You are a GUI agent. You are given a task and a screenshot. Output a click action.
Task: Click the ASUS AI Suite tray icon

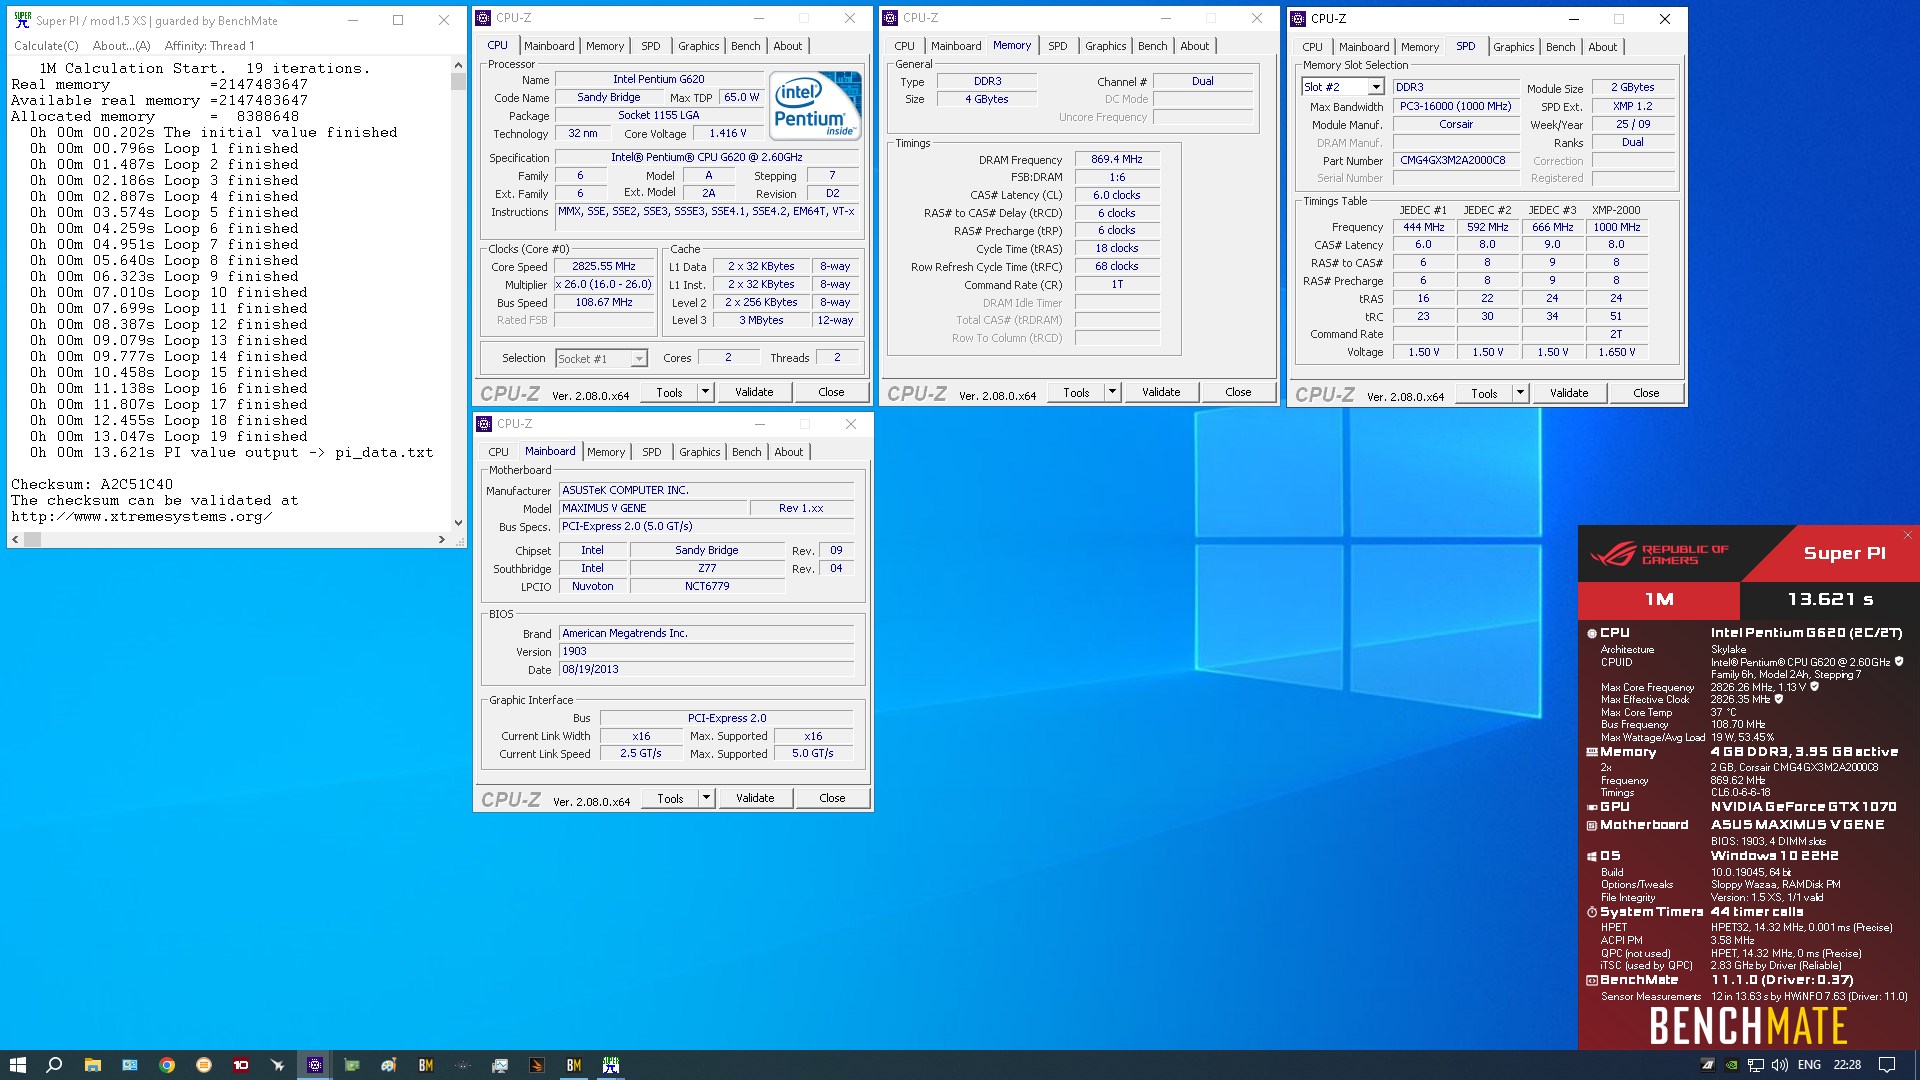pos(1708,1065)
